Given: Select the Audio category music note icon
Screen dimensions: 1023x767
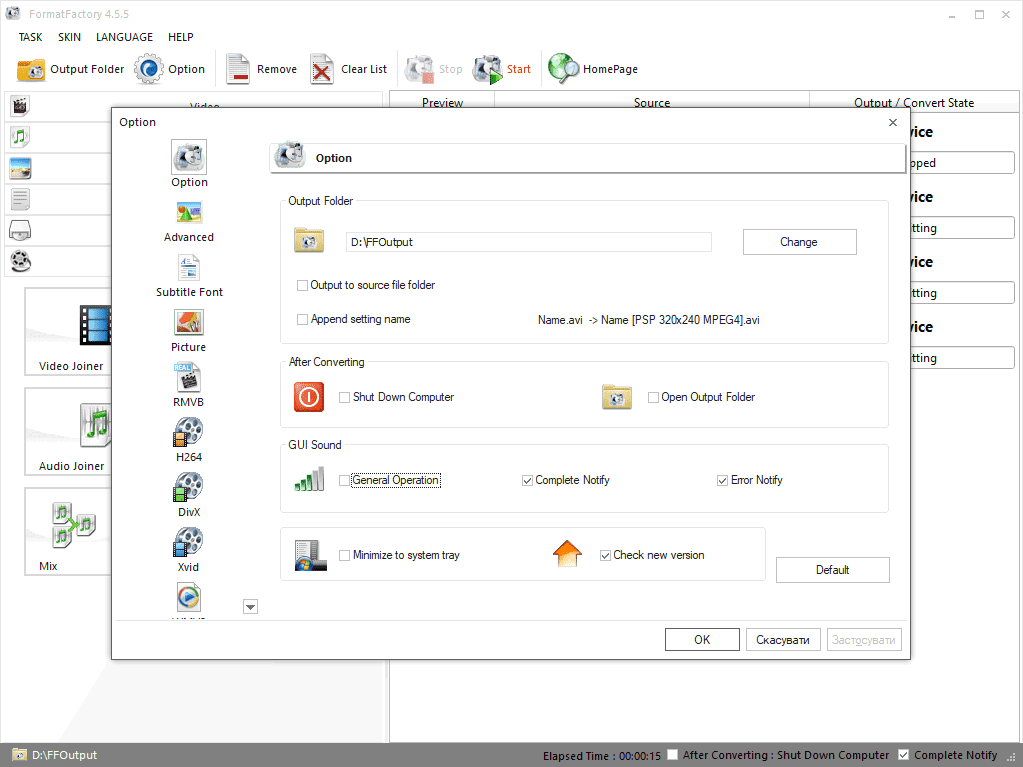Looking at the screenshot, I should 20,137.
